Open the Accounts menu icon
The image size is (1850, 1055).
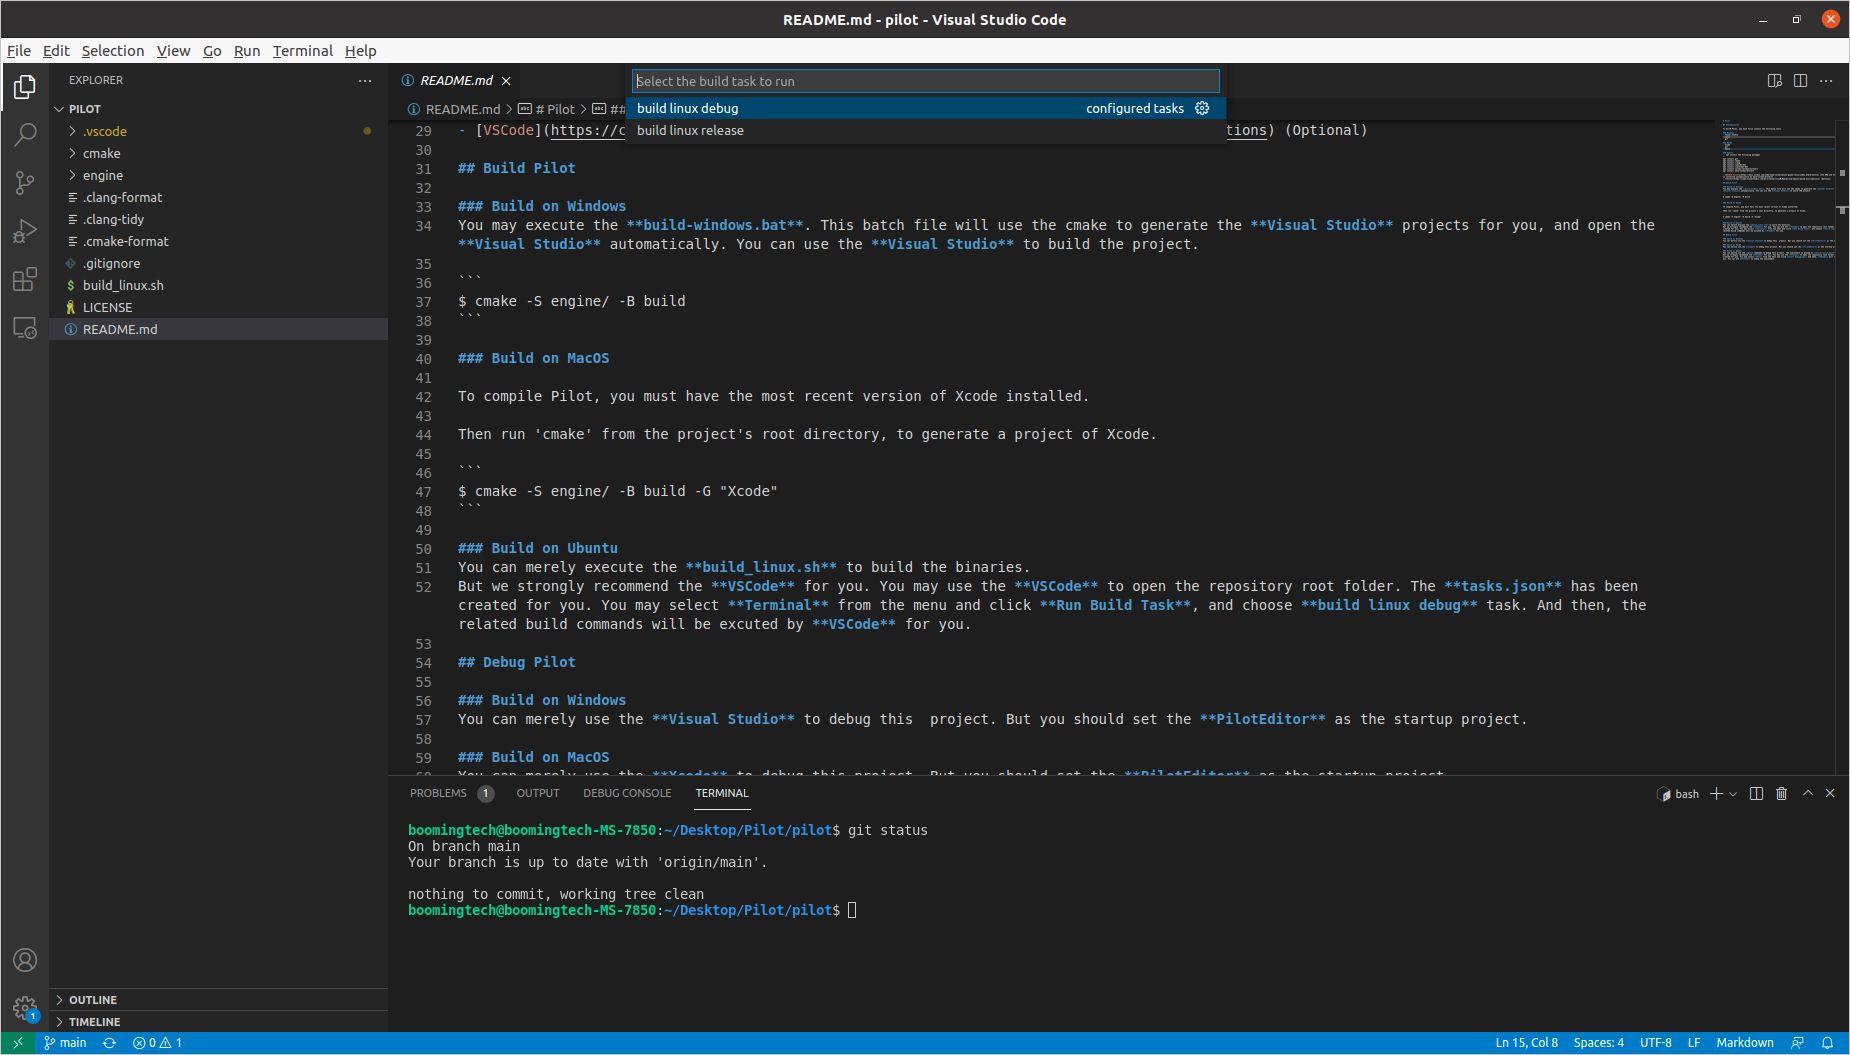[x=25, y=960]
